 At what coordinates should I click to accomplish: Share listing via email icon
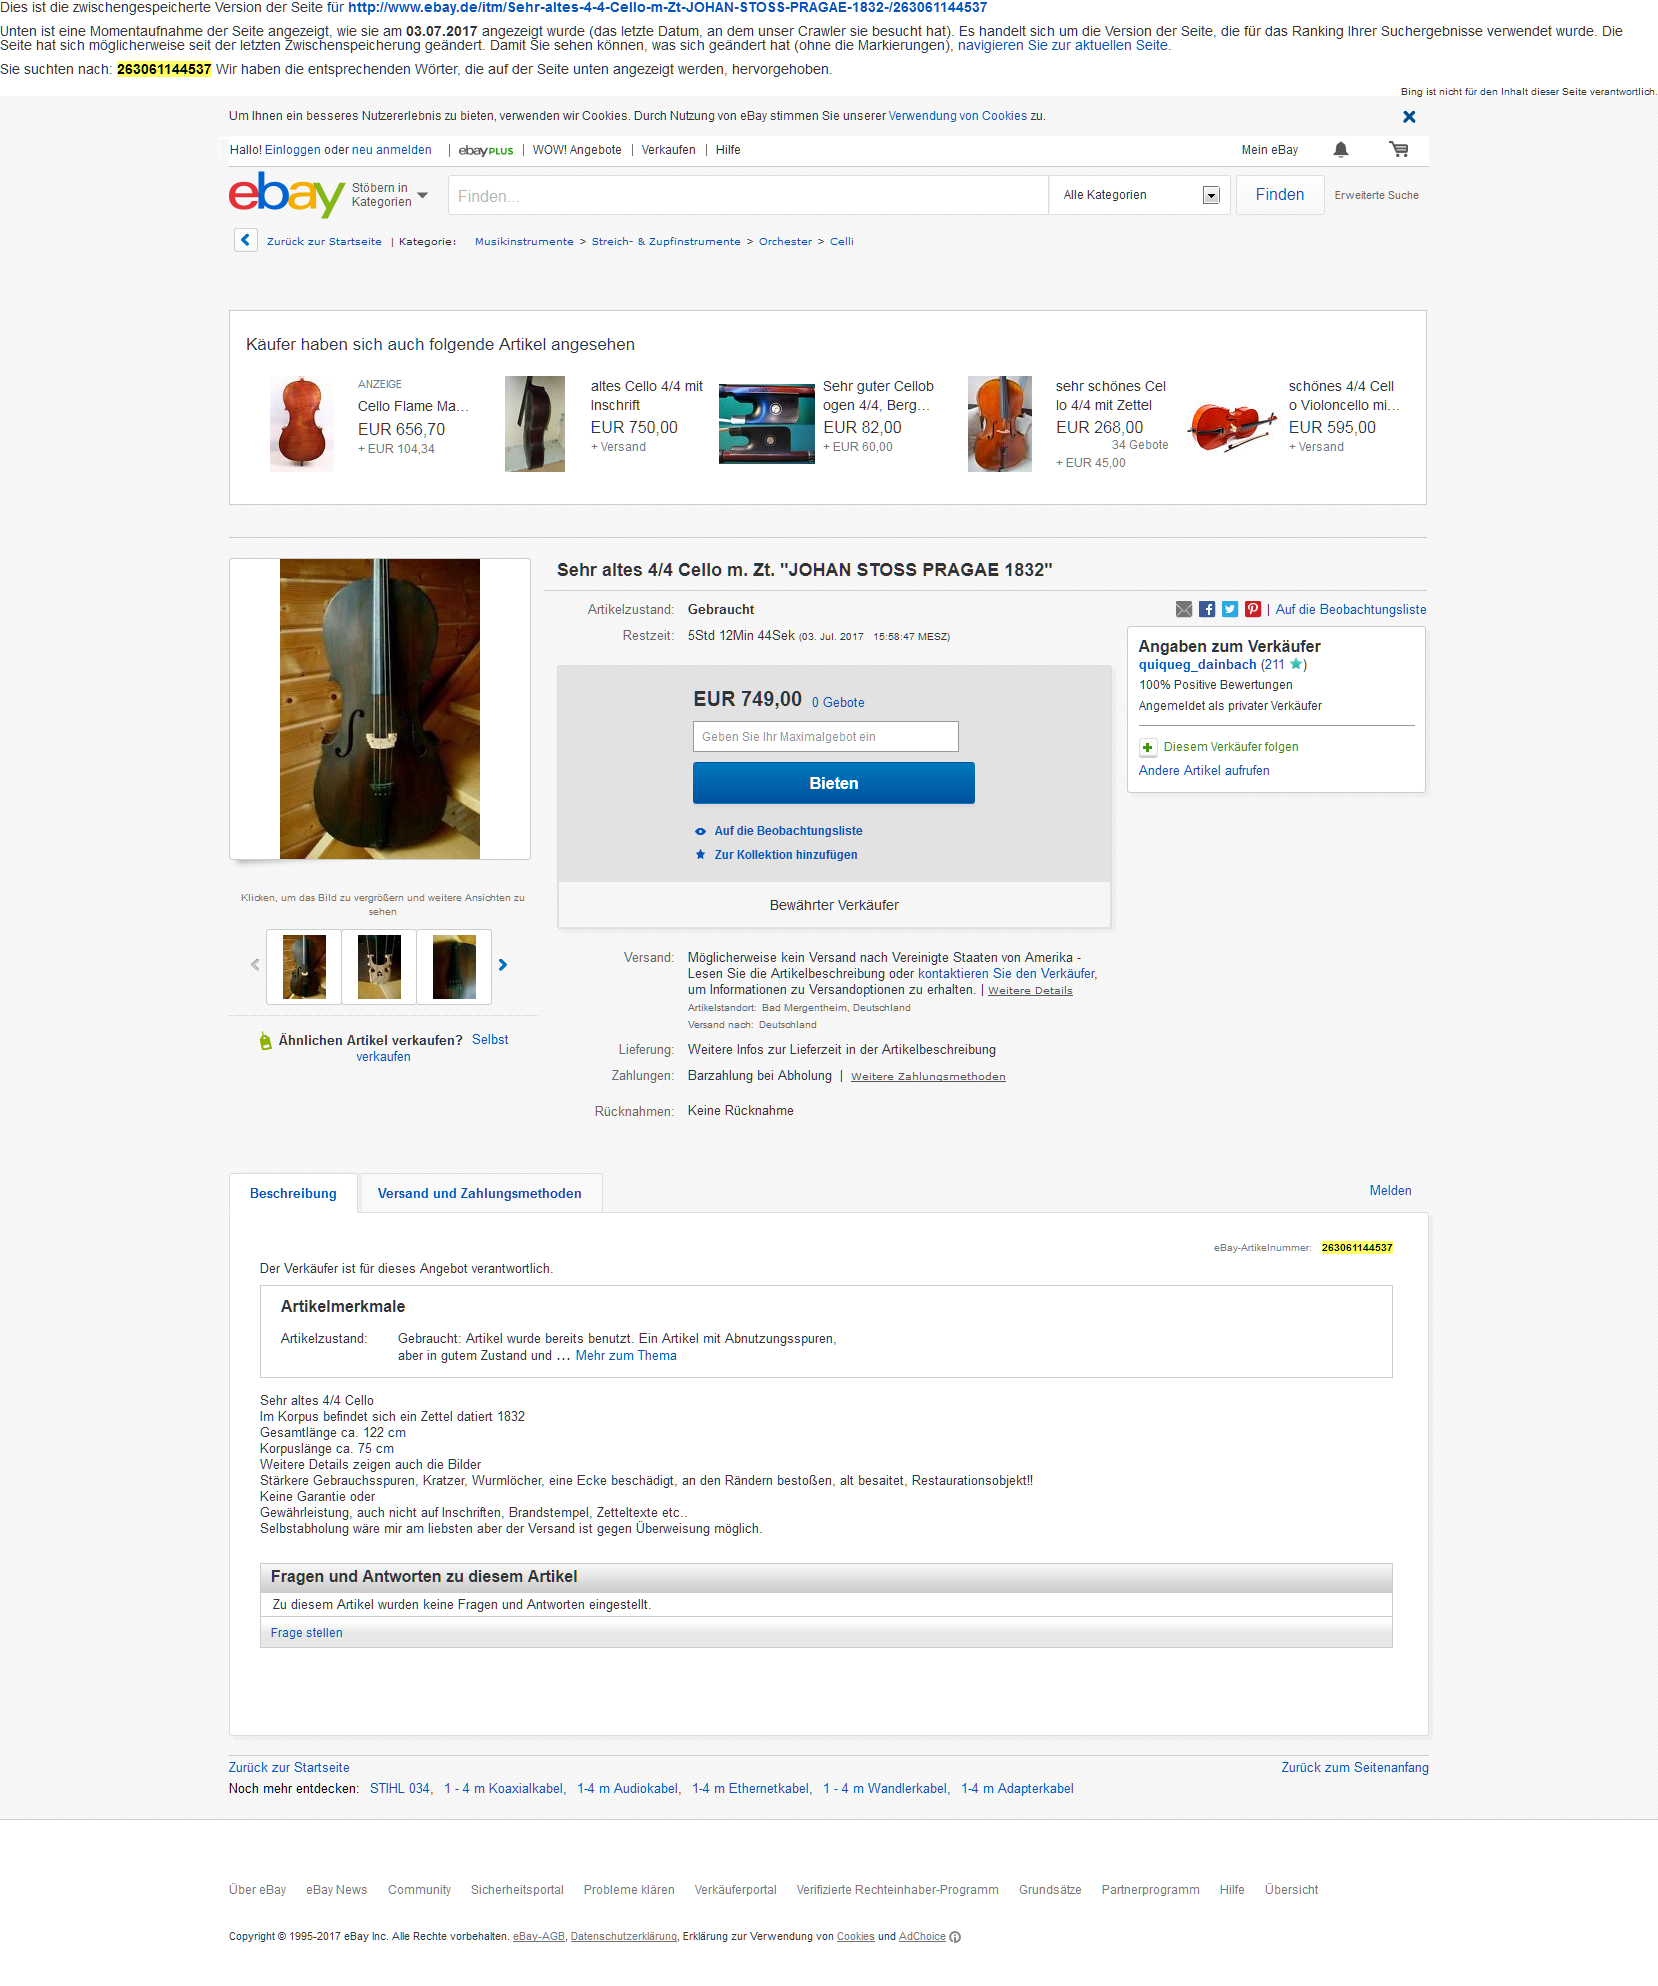click(x=1184, y=610)
